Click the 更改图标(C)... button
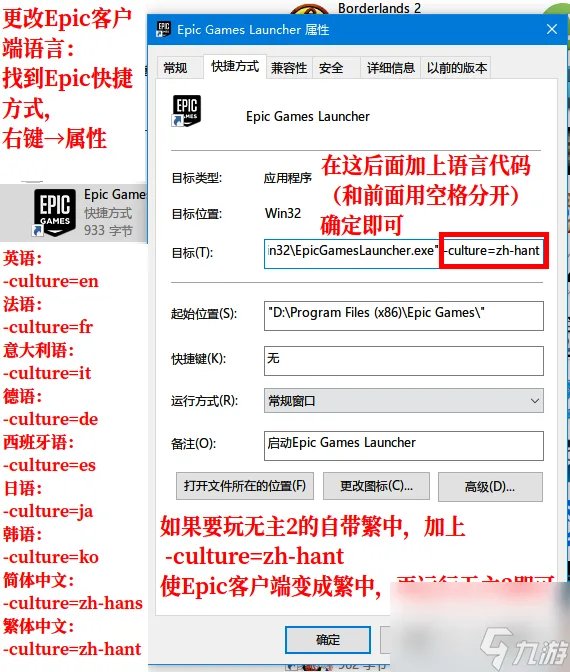570x672 pixels. 376,486
